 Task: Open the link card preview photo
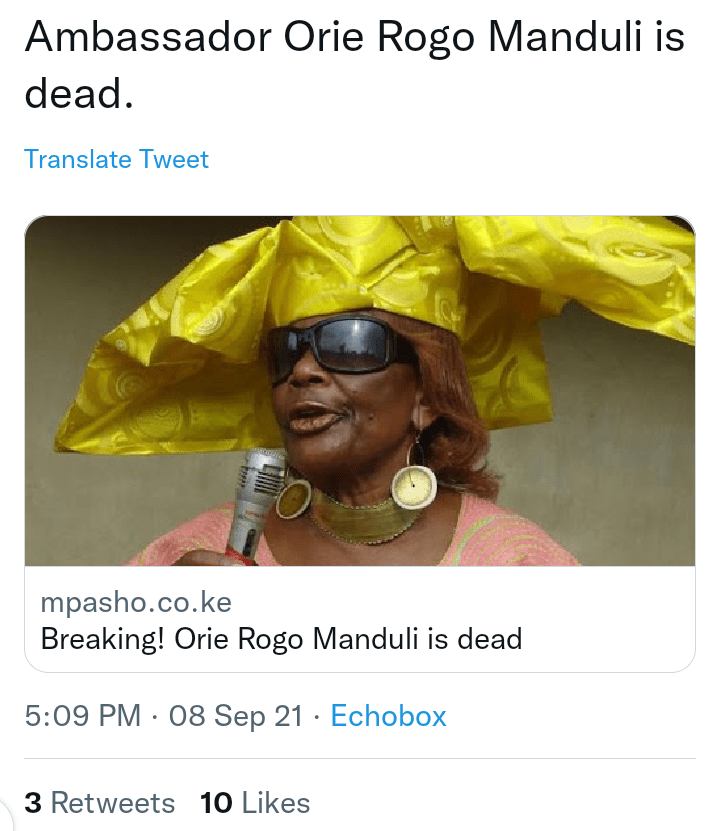point(360,391)
